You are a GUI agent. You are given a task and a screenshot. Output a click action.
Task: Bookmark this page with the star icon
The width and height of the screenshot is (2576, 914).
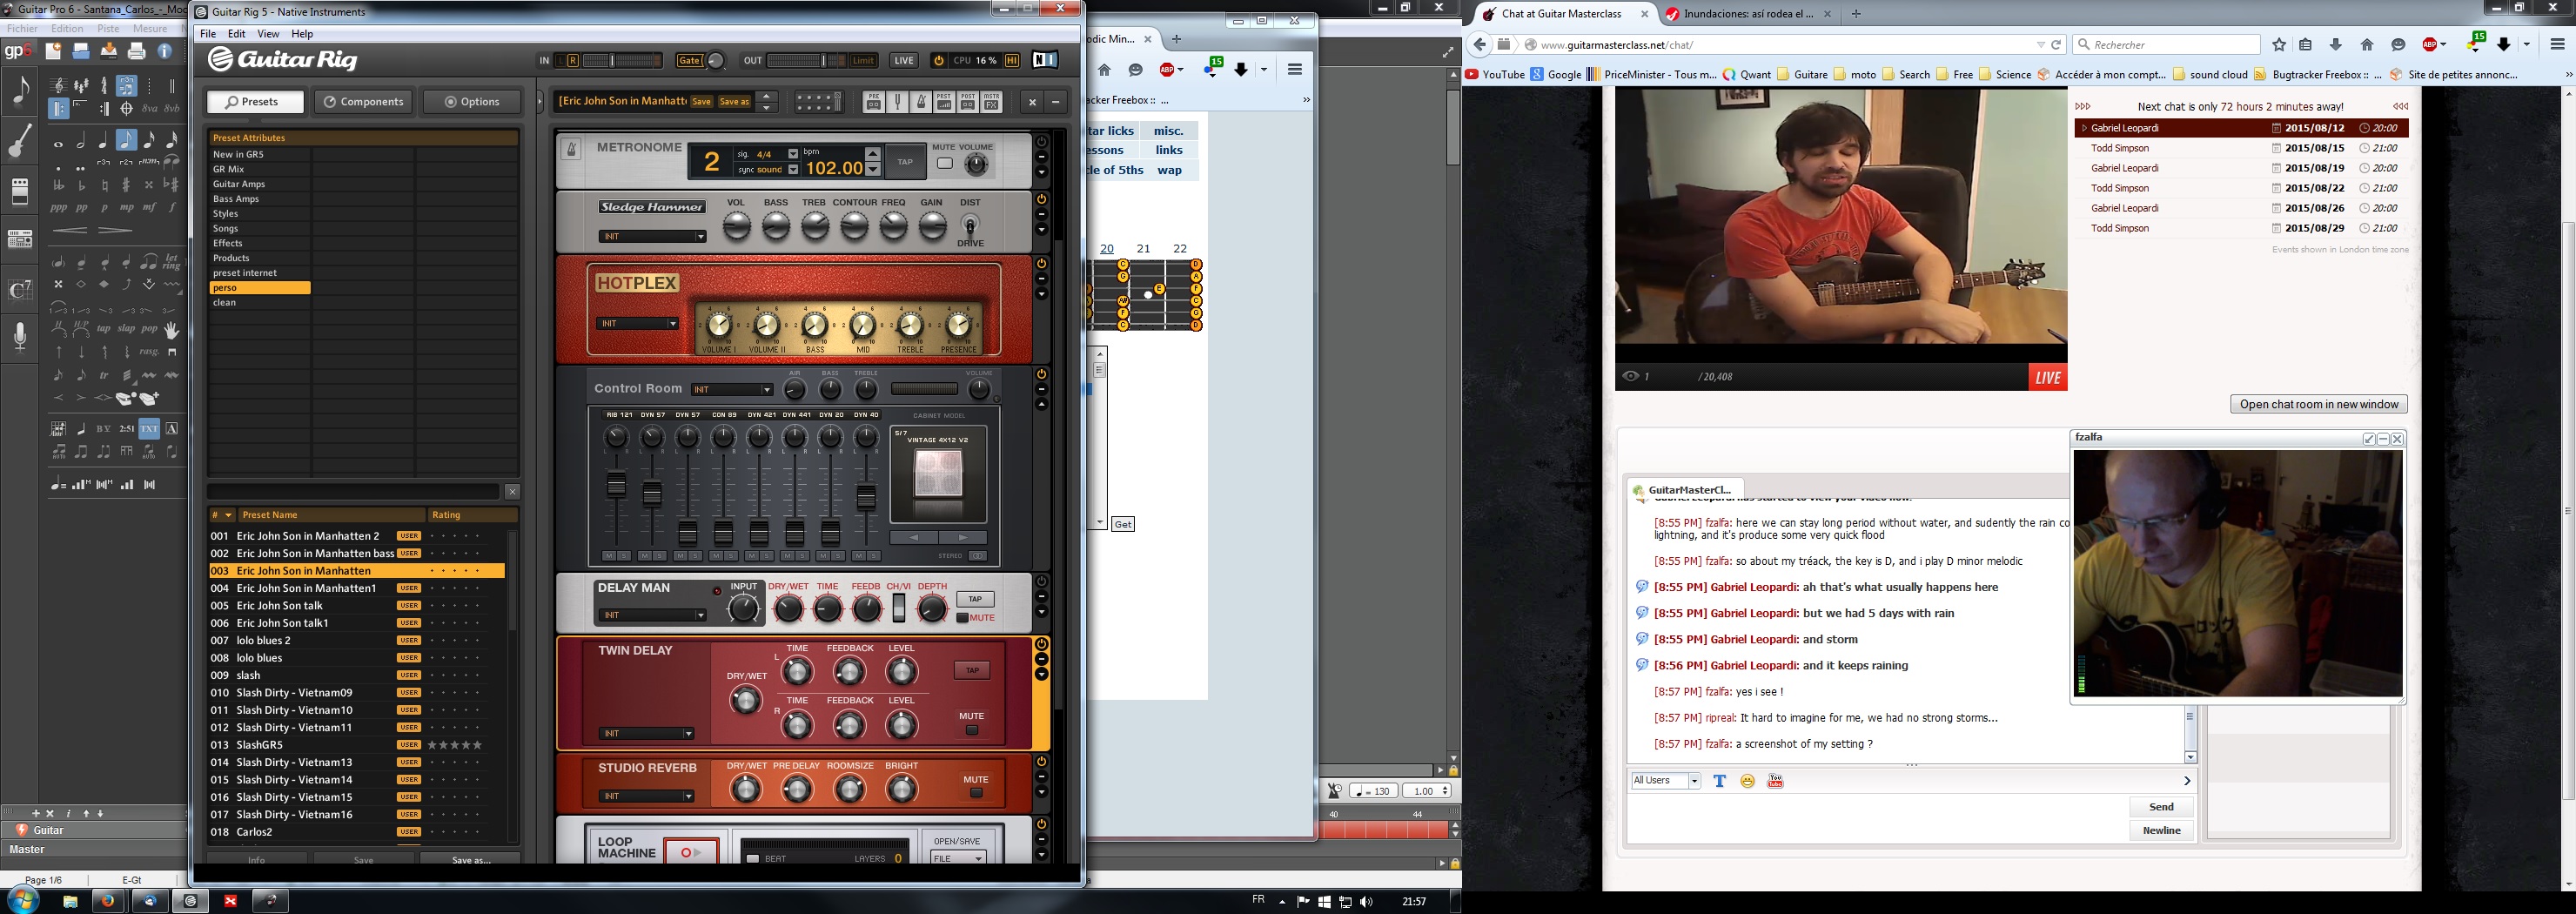click(2279, 45)
